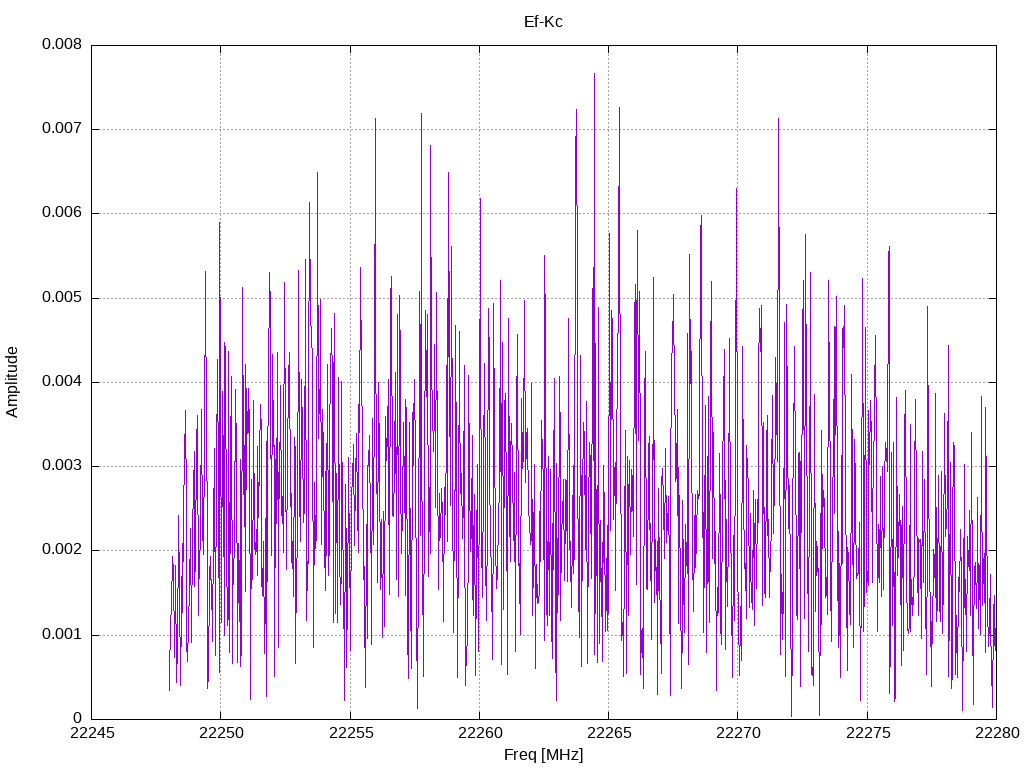
Task: Click the x-axis tick 22280
Action: pyautogui.click(x=997, y=733)
